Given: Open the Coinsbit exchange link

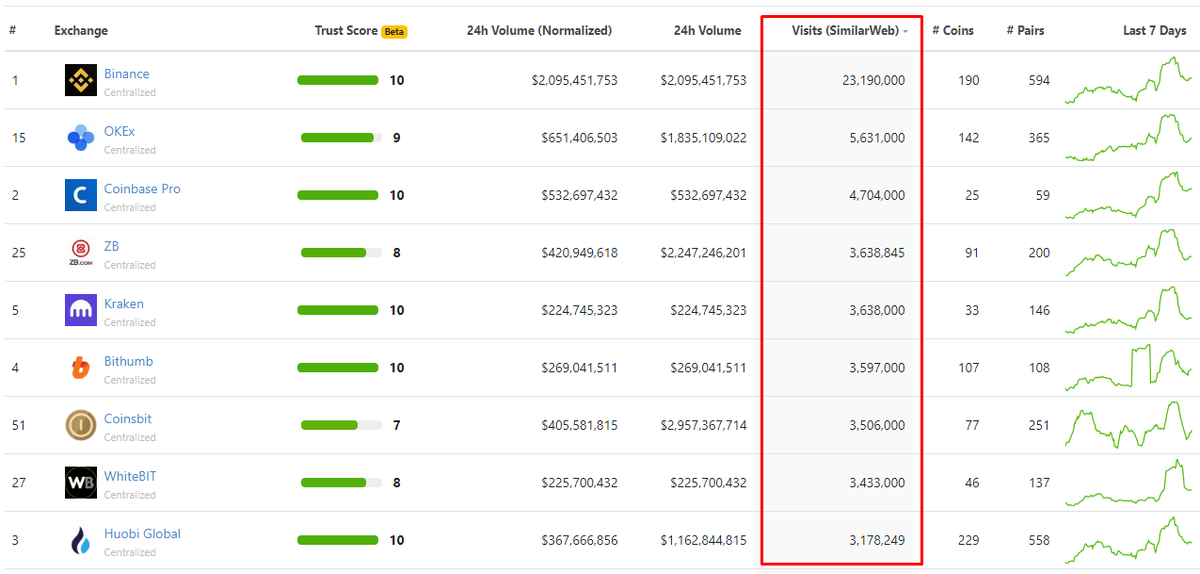Looking at the screenshot, I should coord(128,419).
